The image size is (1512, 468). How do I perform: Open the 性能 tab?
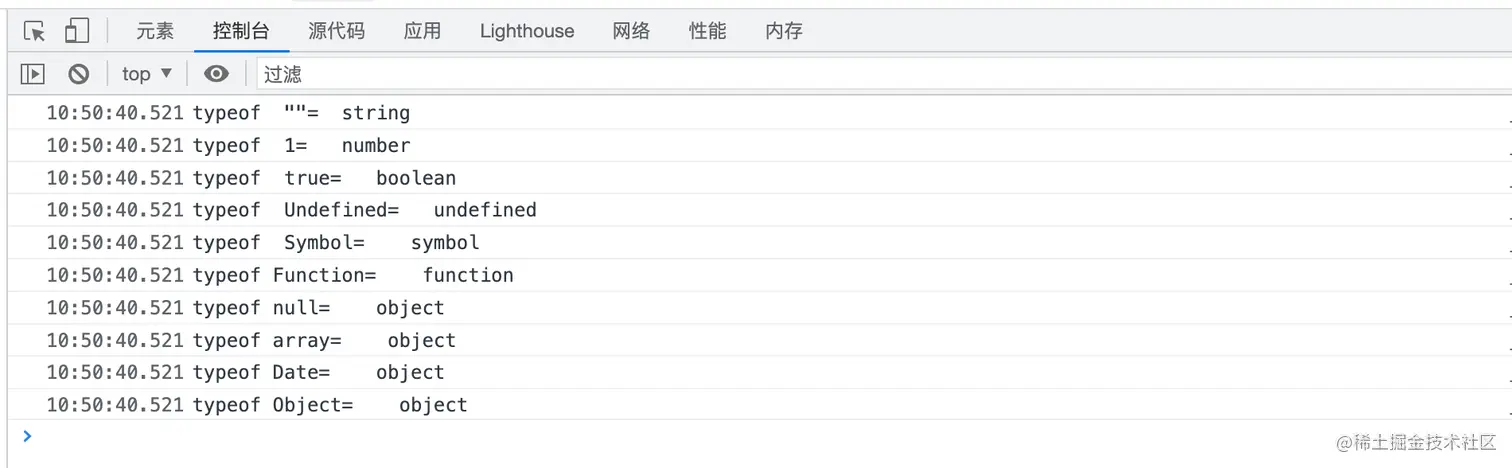pyautogui.click(x=708, y=31)
